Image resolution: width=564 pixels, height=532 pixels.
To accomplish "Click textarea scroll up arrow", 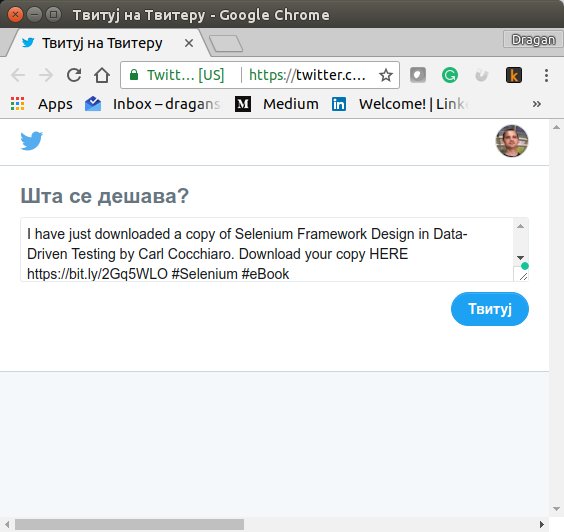I will click(x=520, y=226).
